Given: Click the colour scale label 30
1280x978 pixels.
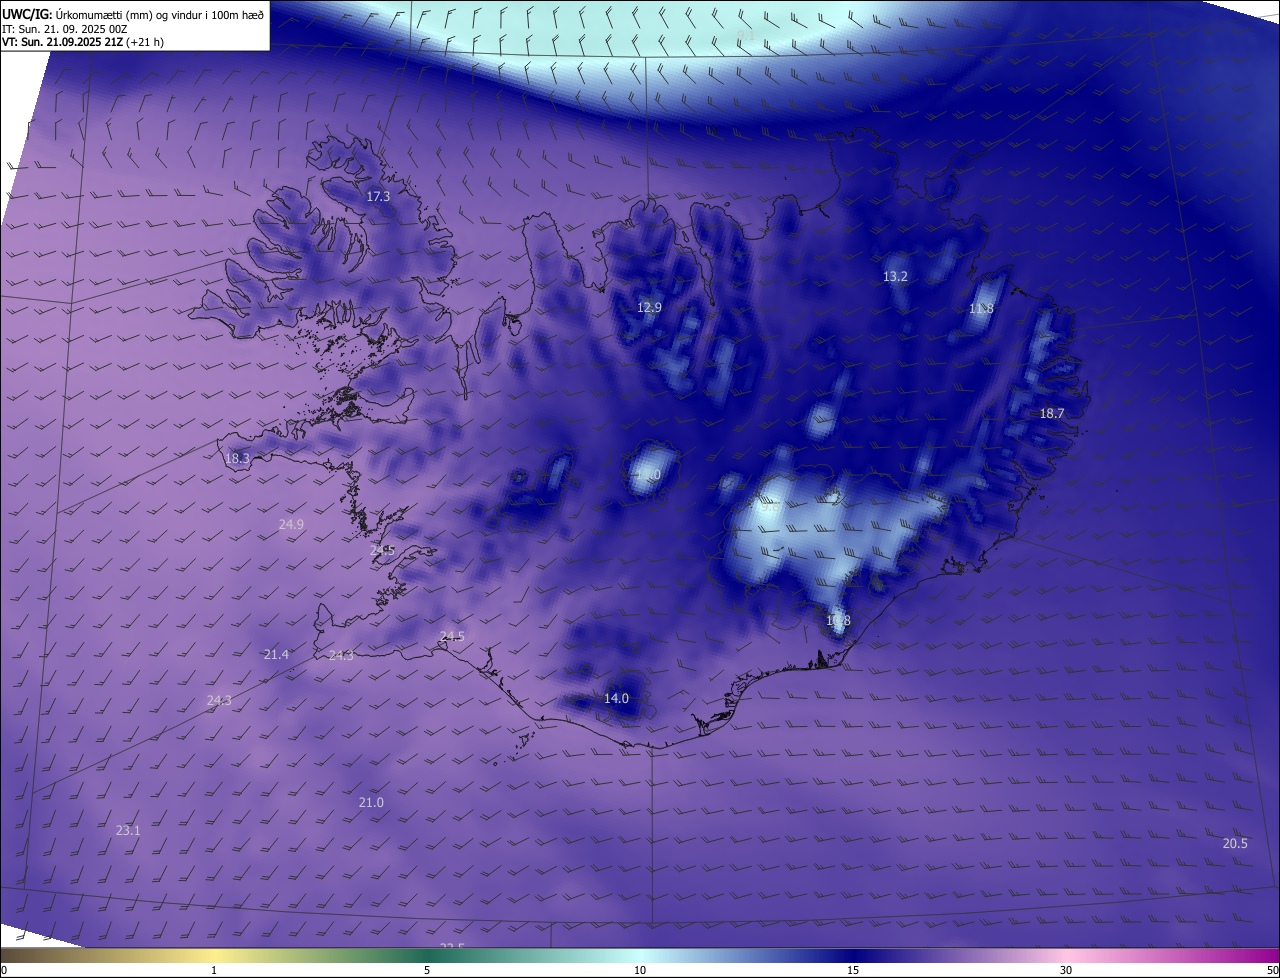Looking at the screenshot, I should tap(1066, 970).
